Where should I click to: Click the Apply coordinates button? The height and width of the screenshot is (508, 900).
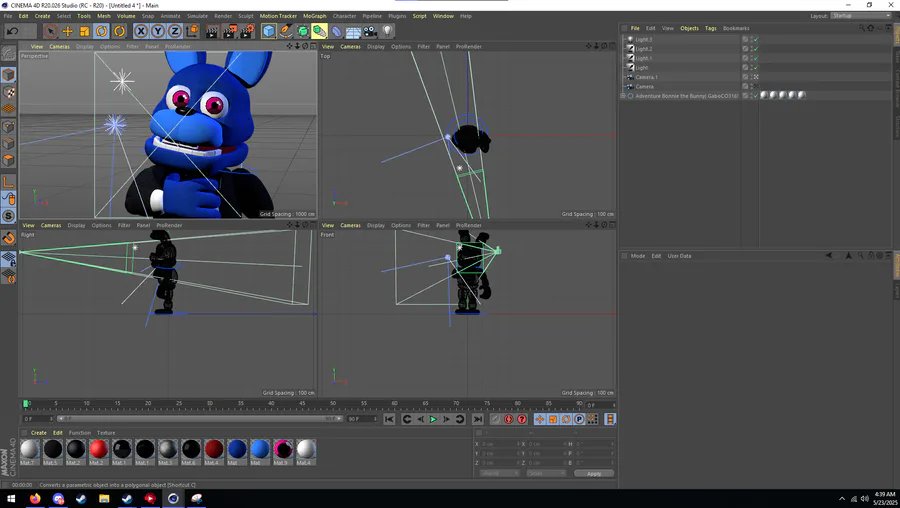(x=593, y=474)
